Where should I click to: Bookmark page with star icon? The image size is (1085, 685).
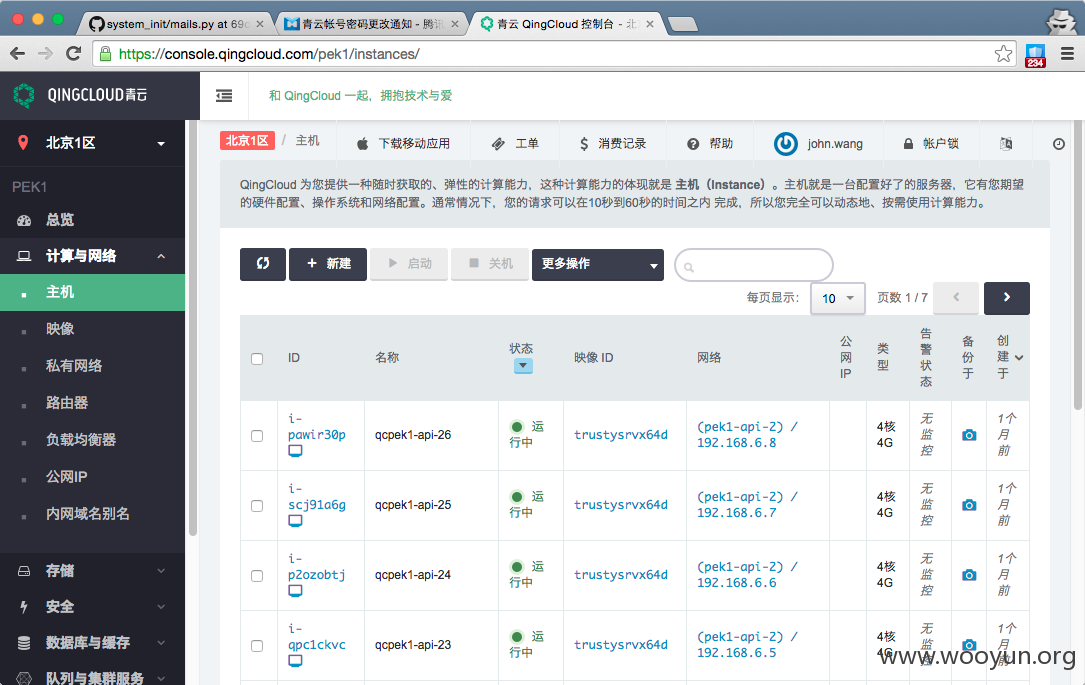(x=1003, y=54)
